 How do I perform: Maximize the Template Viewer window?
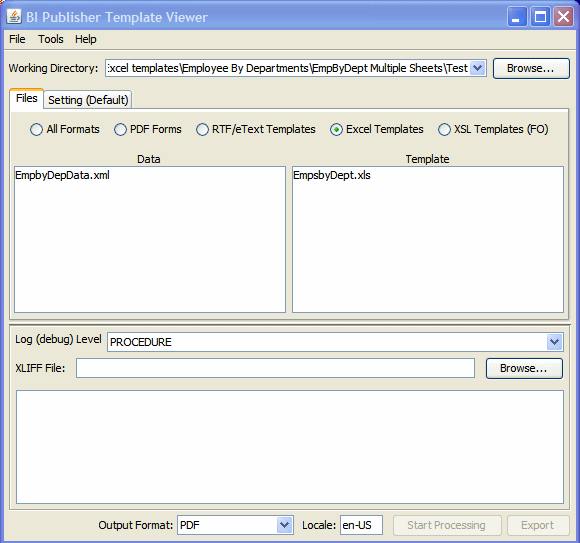tap(540, 17)
